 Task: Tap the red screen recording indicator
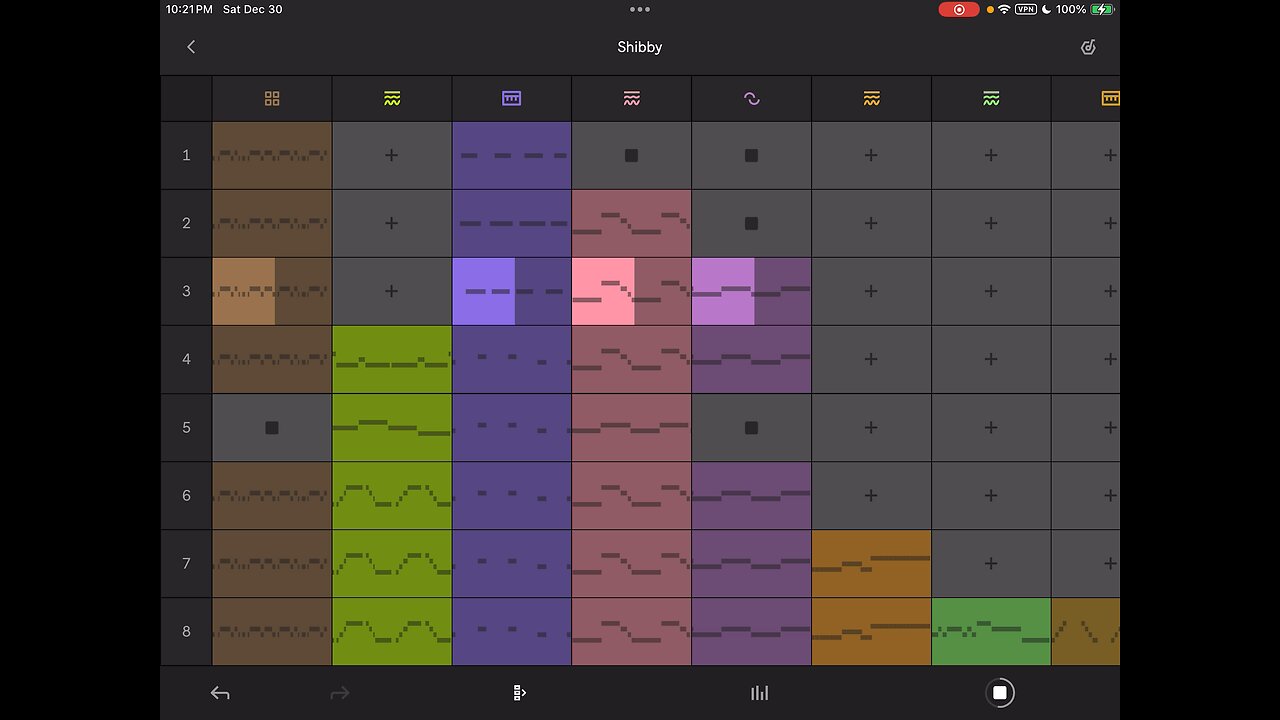(959, 9)
